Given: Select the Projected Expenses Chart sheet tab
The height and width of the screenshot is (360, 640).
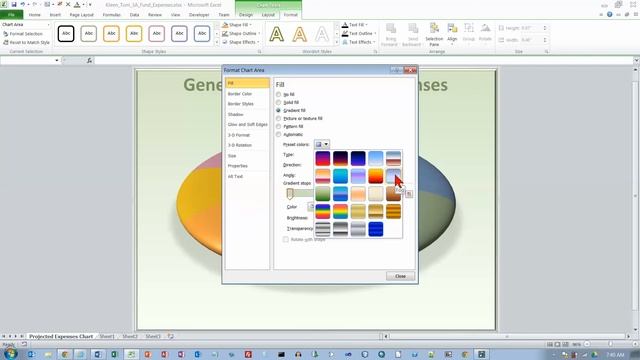Looking at the screenshot, I should pyautogui.click(x=61, y=336).
